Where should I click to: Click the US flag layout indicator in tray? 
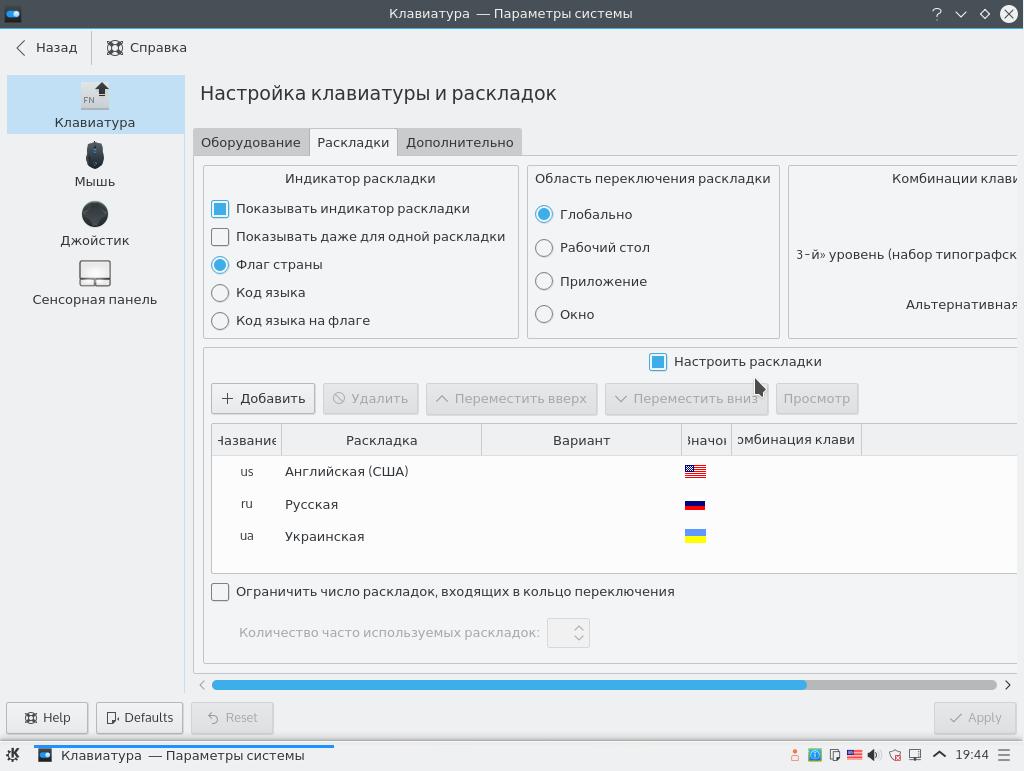tap(854, 755)
